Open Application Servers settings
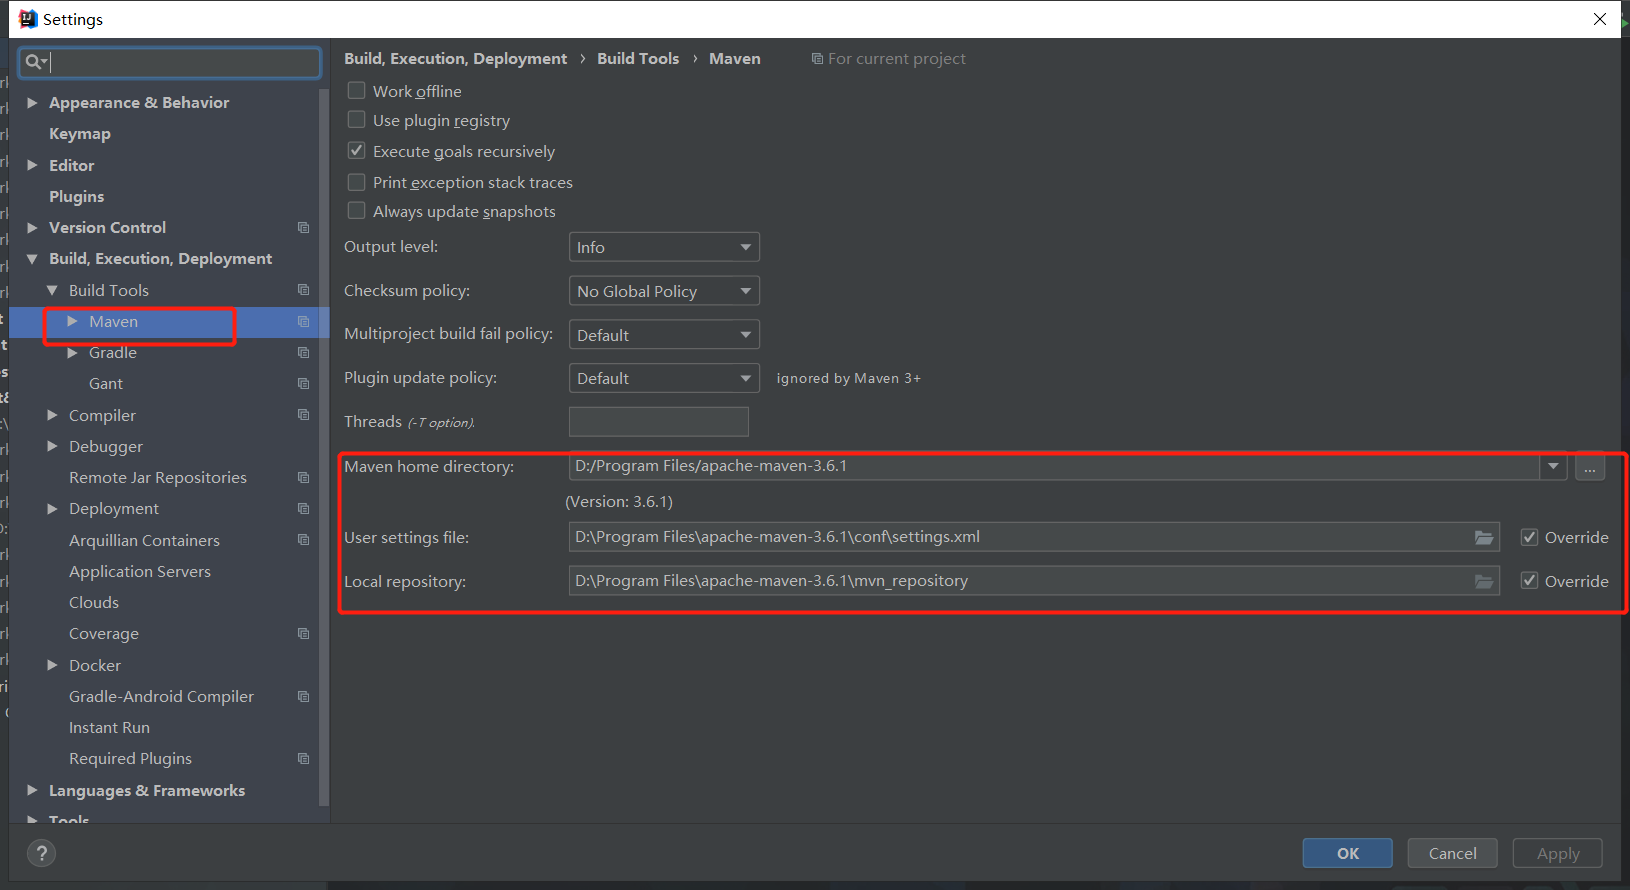This screenshot has width=1630, height=890. tap(140, 572)
